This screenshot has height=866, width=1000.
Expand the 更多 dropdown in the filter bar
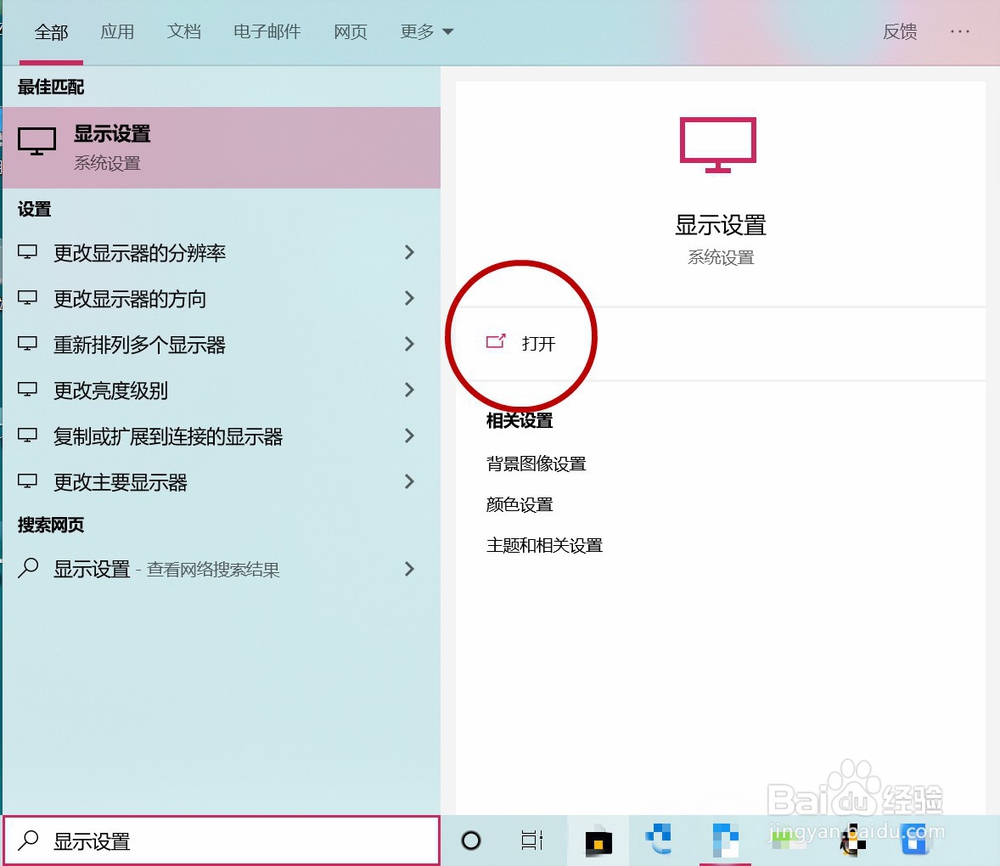point(426,31)
